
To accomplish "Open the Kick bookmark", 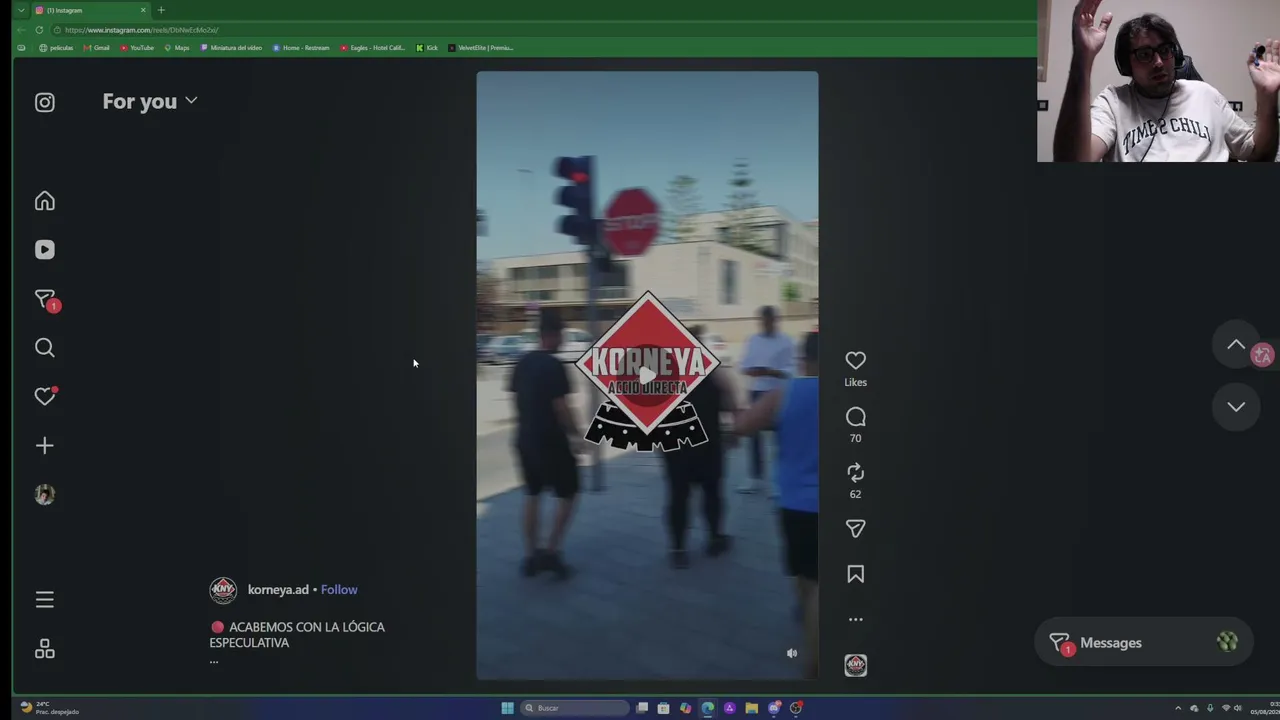I will (427, 48).
